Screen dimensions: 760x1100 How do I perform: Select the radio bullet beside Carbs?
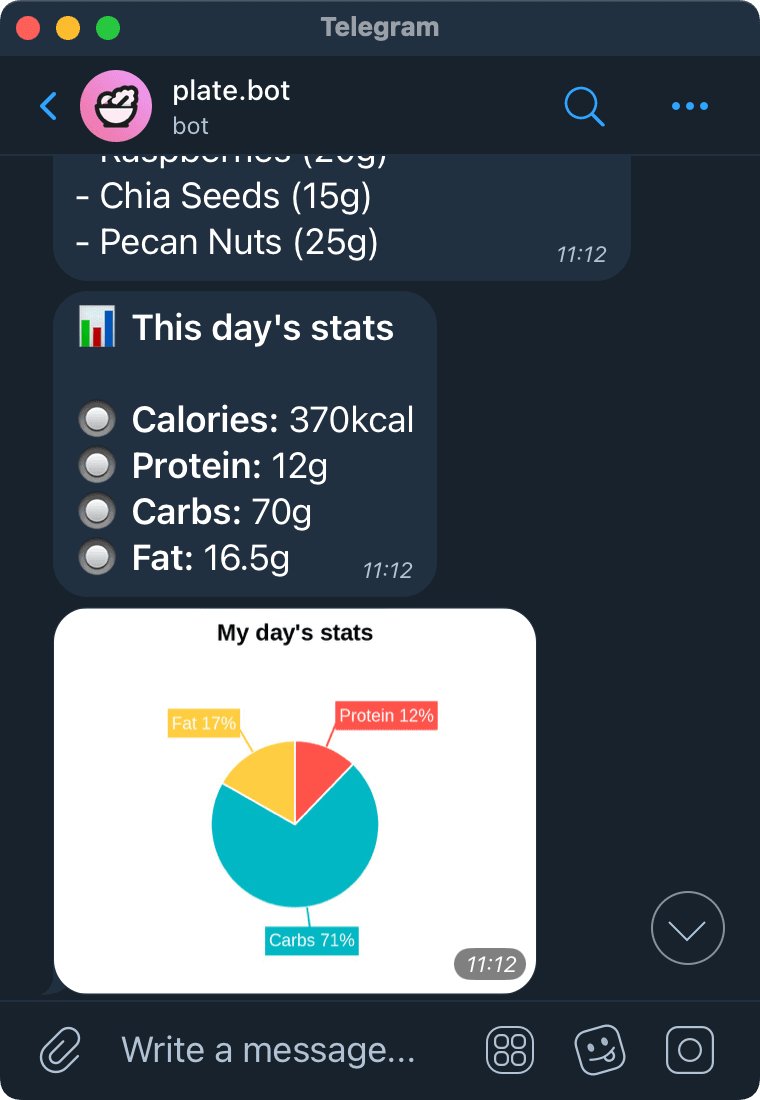[97, 511]
